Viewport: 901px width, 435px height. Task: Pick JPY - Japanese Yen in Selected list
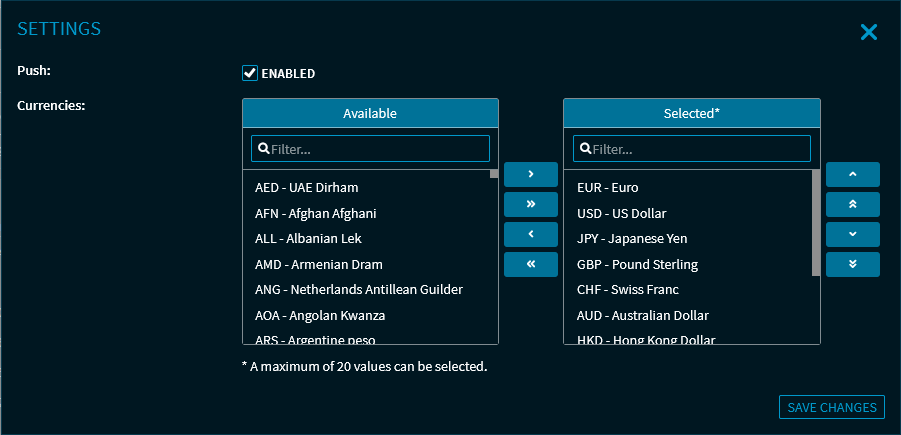(632, 239)
